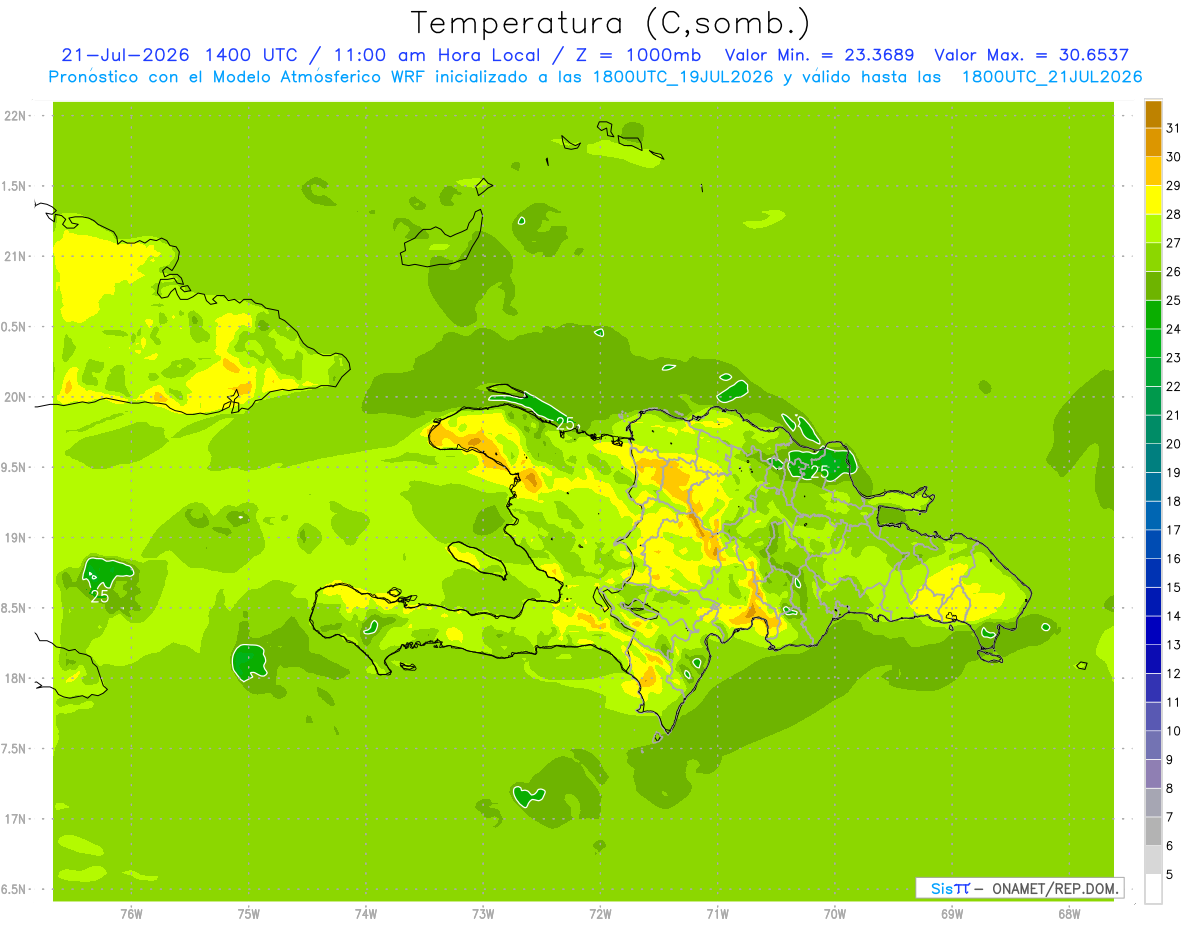Click the legend value '13'

(x=1174, y=644)
